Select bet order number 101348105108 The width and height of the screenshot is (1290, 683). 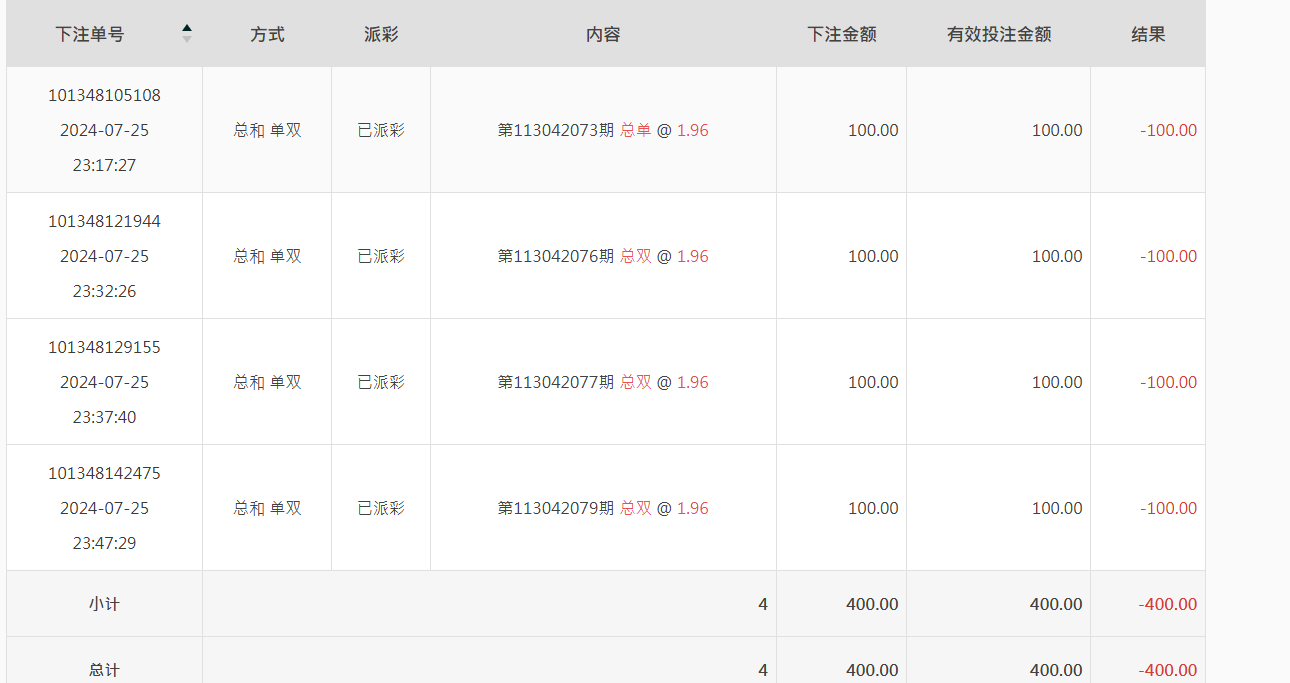pyautogui.click(x=104, y=96)
